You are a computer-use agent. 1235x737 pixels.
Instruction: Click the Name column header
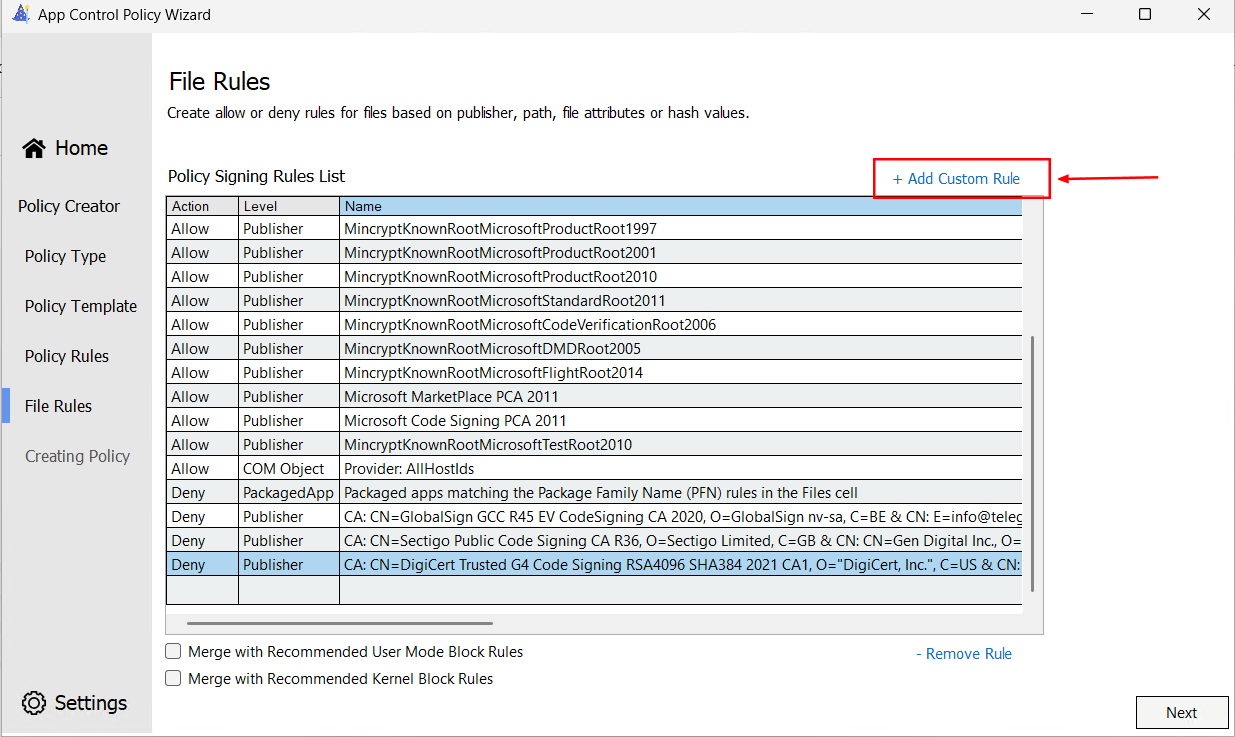(x=681, y=206)
